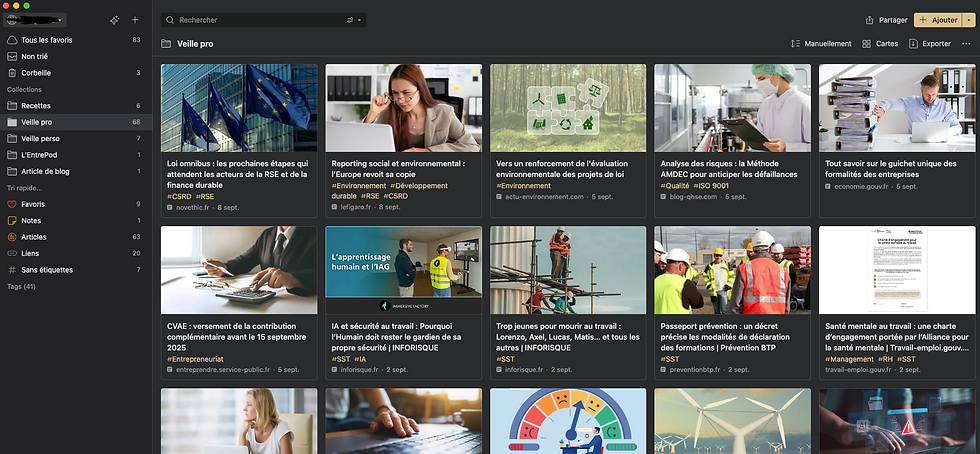The image size is (980, 454).
Task: Click the #Entrepreneuriat tag
Action: coord(196,359)
